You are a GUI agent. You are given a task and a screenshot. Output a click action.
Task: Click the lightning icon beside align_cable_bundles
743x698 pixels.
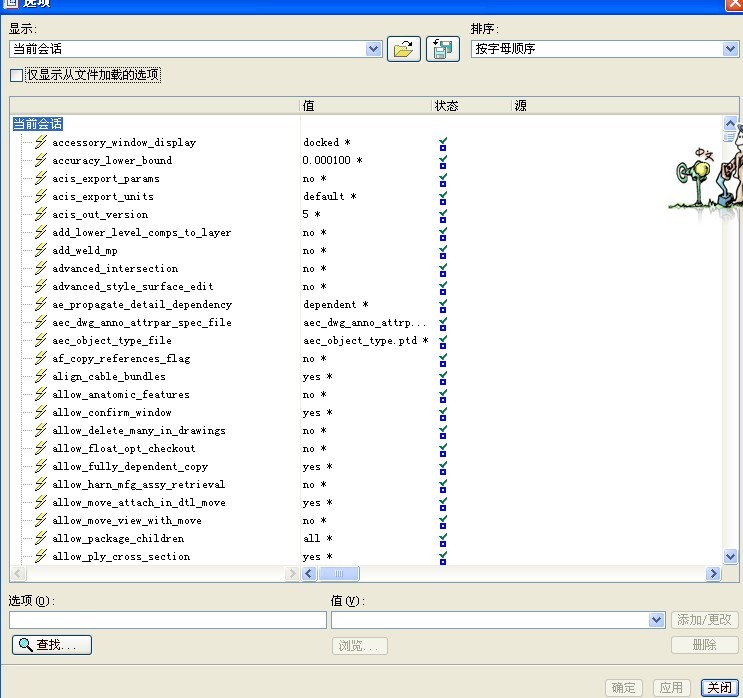(x=41, y=375)
